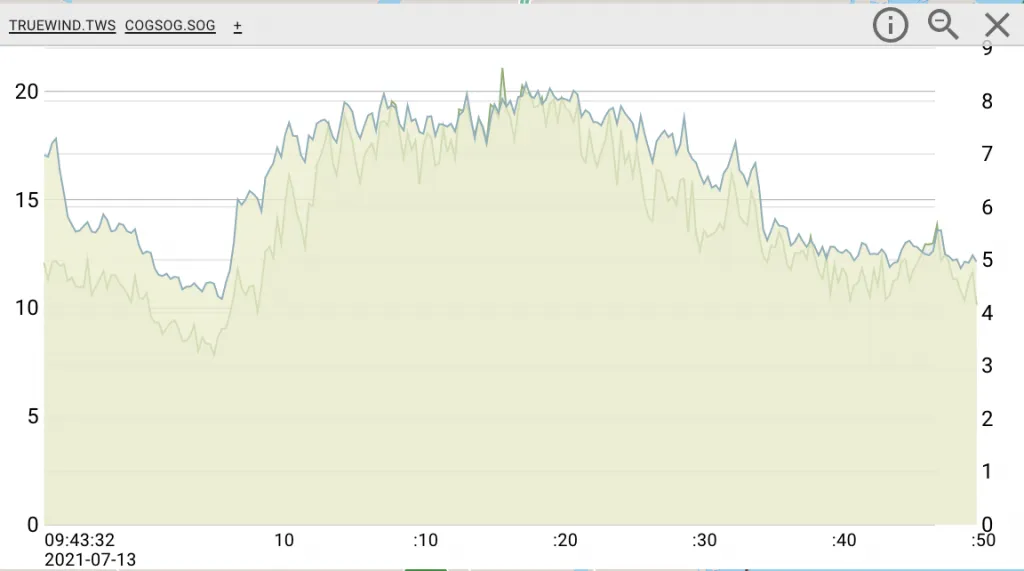Viewport: 1024px width, 571px height.
Task: Select the TRUEWIND.TWS series label
Action: click(x=62, y=26)
